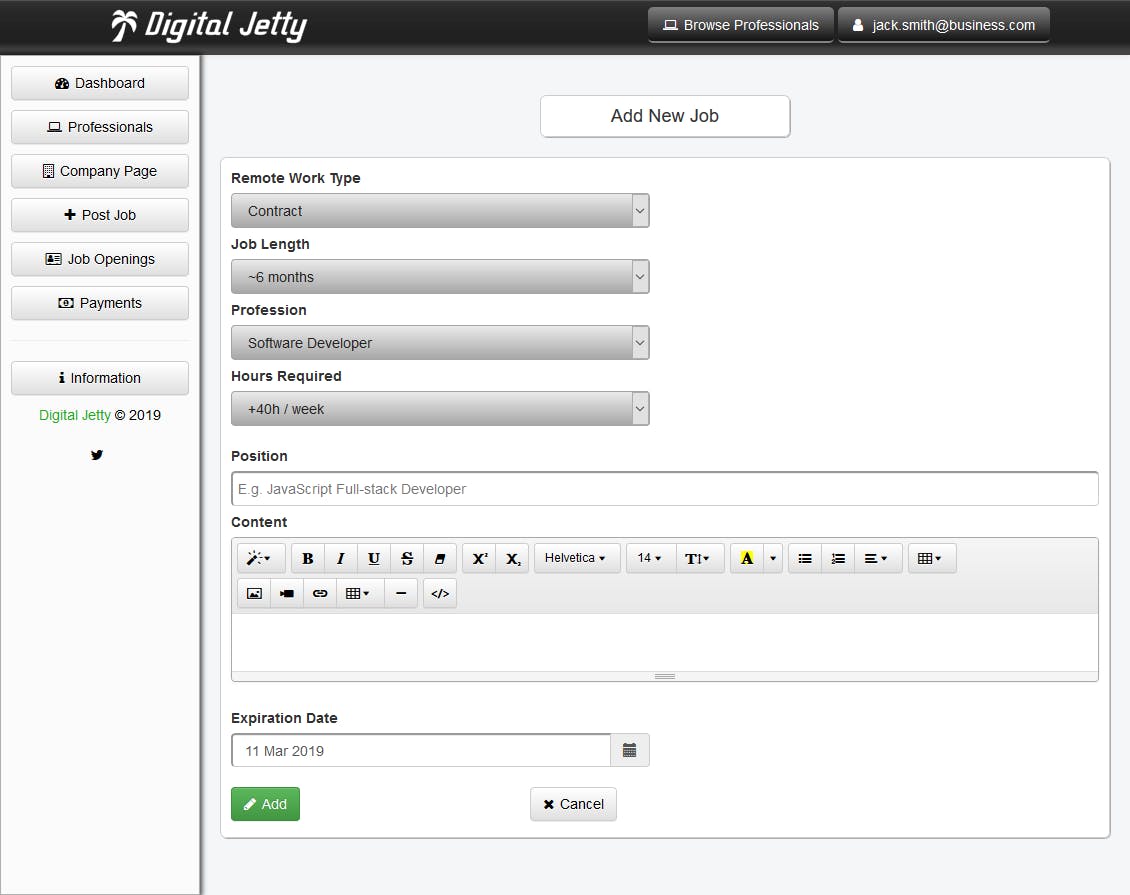
Task: Open the expiration date calendar picker
Action: point(630,750)
